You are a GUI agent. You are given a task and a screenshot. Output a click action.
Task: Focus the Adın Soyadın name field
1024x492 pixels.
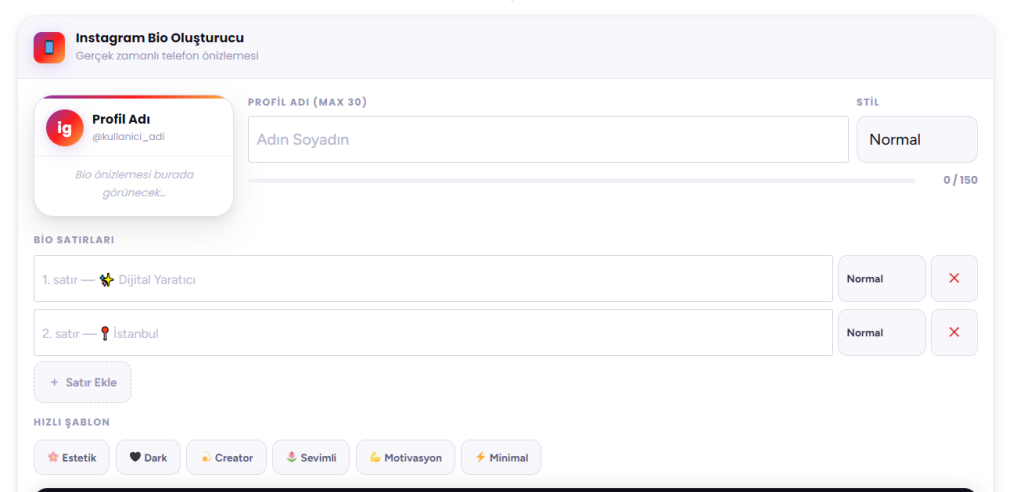pos(548,139)
